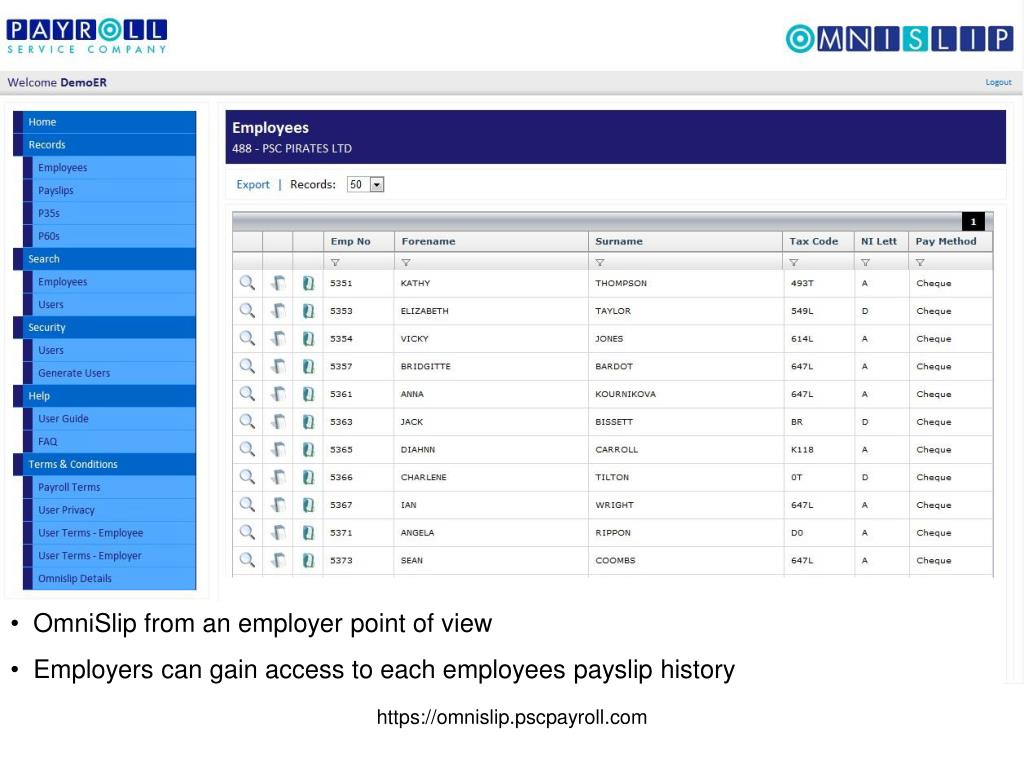Click the teal book icon for Anna Kournikova
This screenshot has width=1024, height=768.
point(308,394)
